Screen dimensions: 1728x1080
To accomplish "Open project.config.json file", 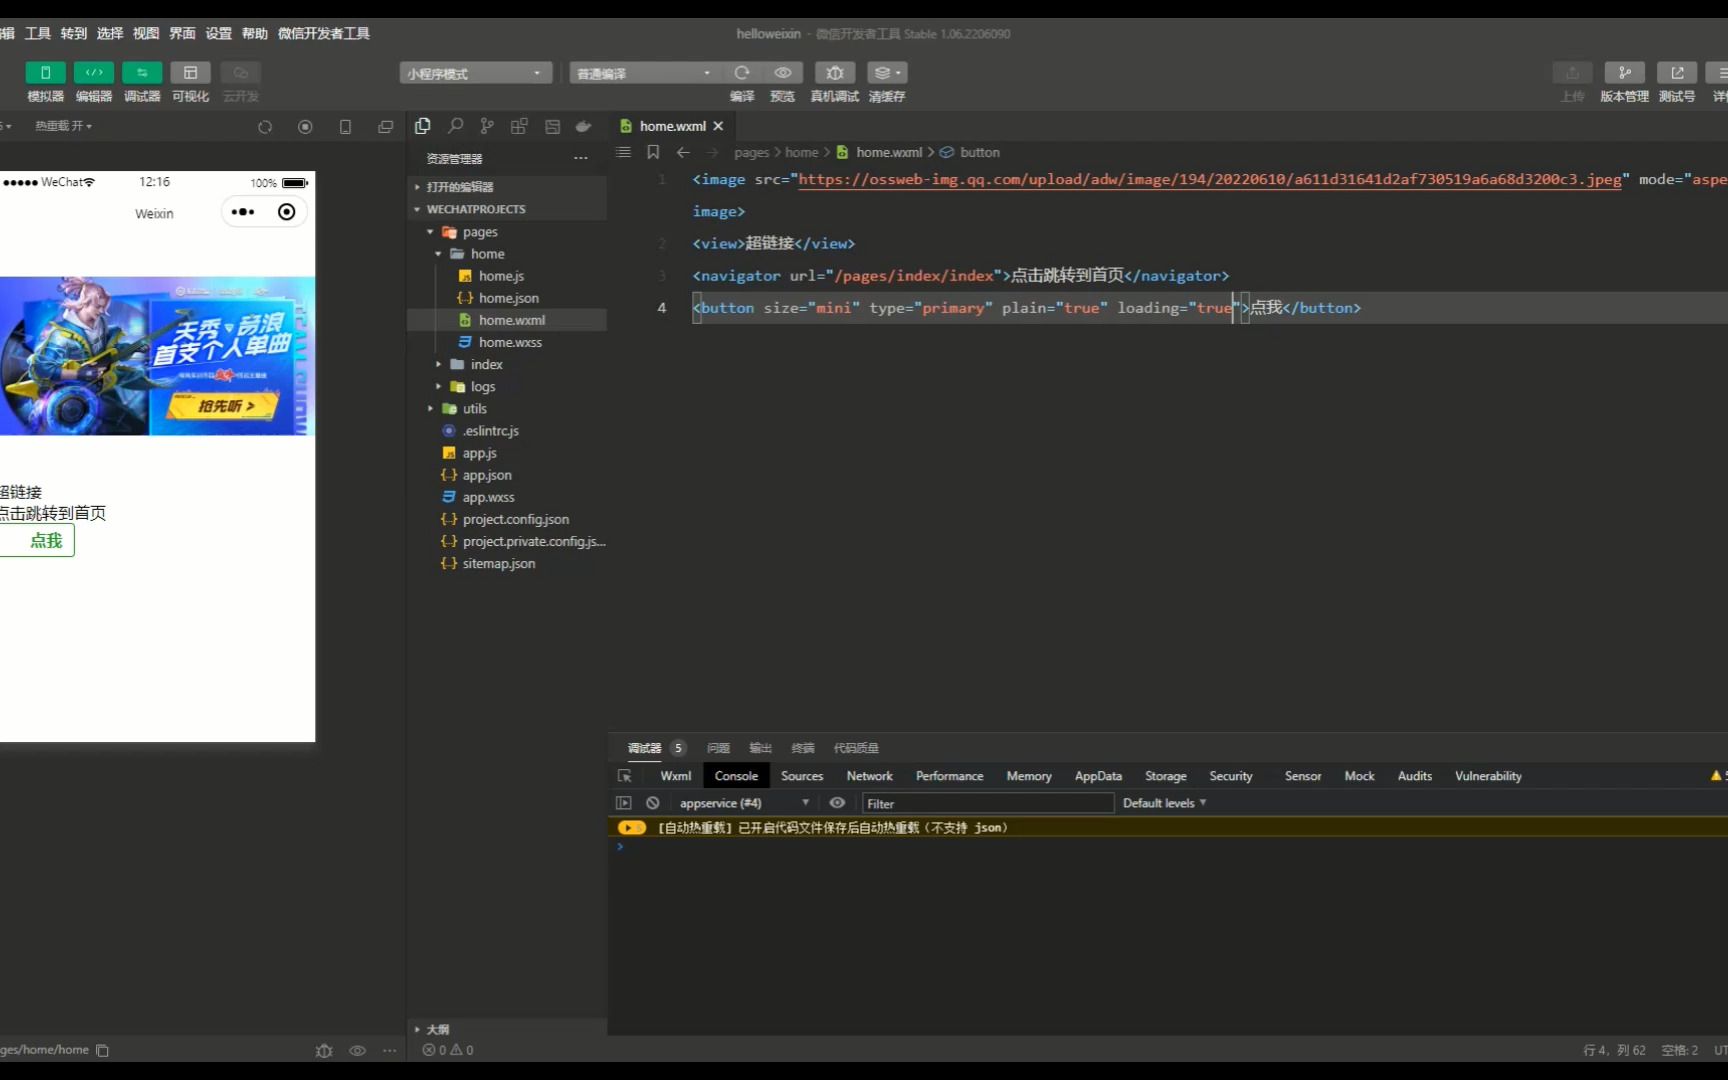I will coord(507,519).
